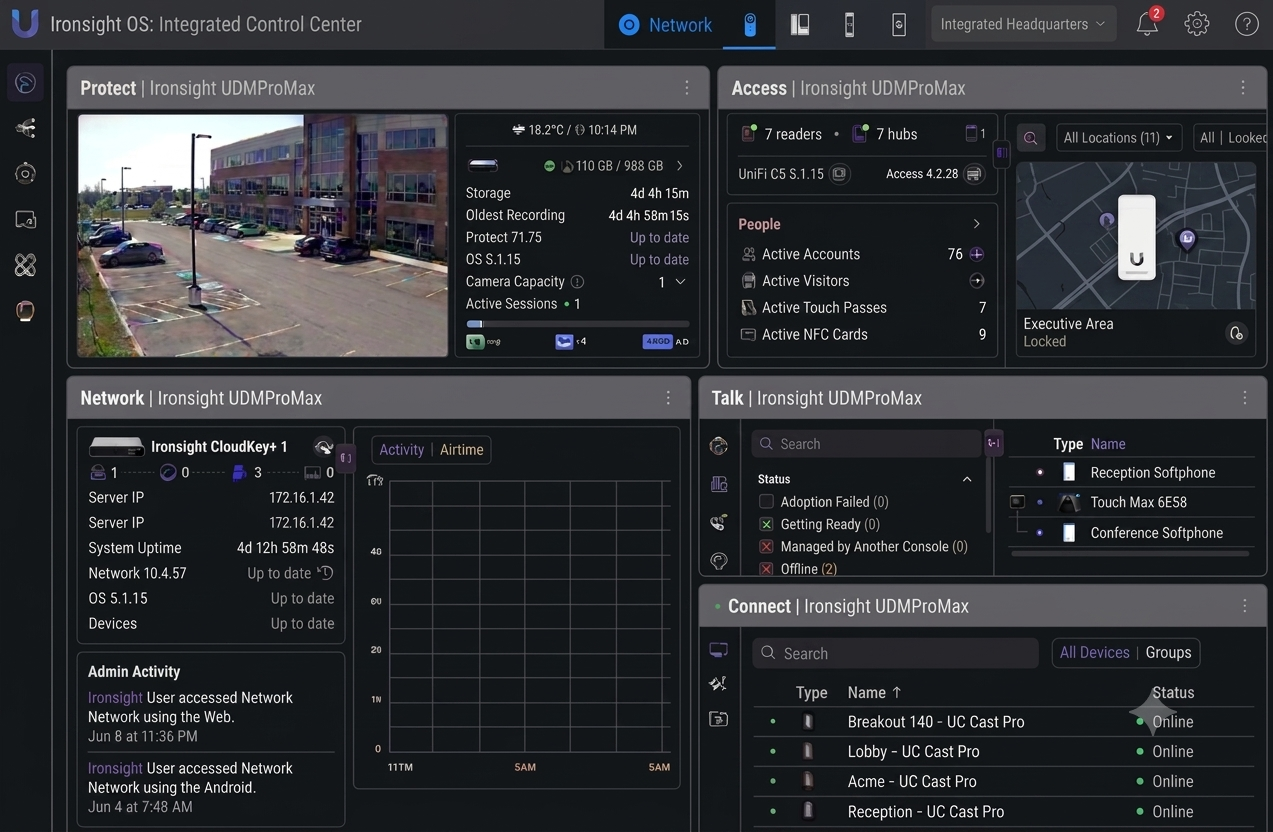
Task: Open the second Ironsight admin activity link
Action: pyautogui.click(x=115, y=768)
